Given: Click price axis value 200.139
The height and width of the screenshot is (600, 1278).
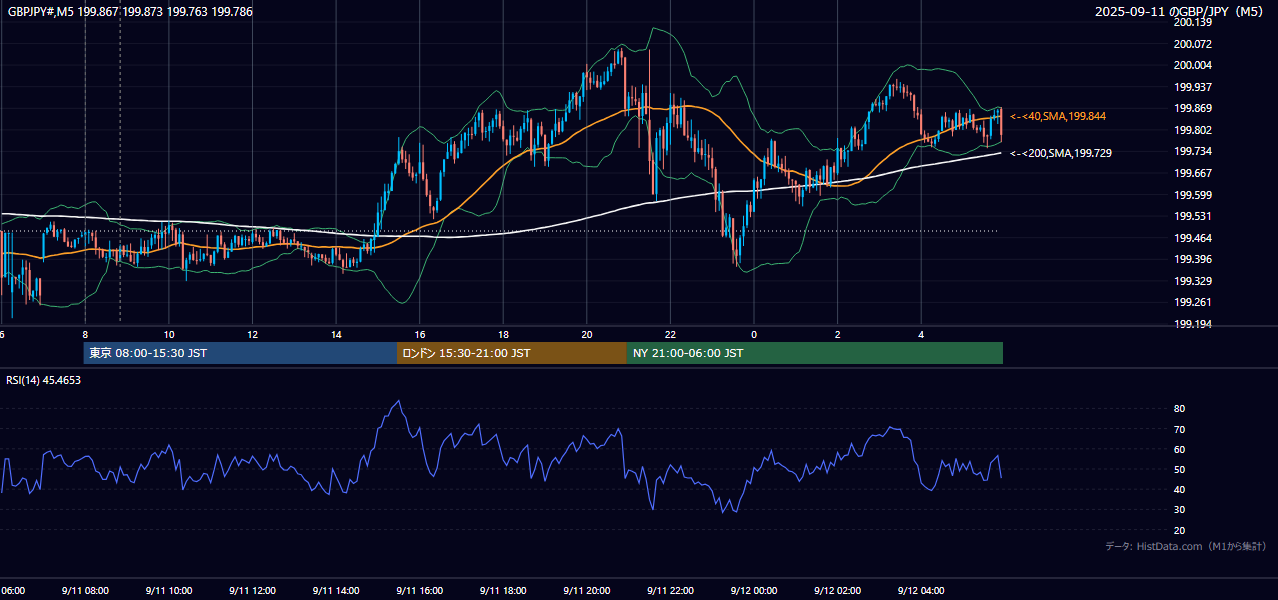Looking at the screenshot, I should pyautogui.click(x=1192, y=22).
